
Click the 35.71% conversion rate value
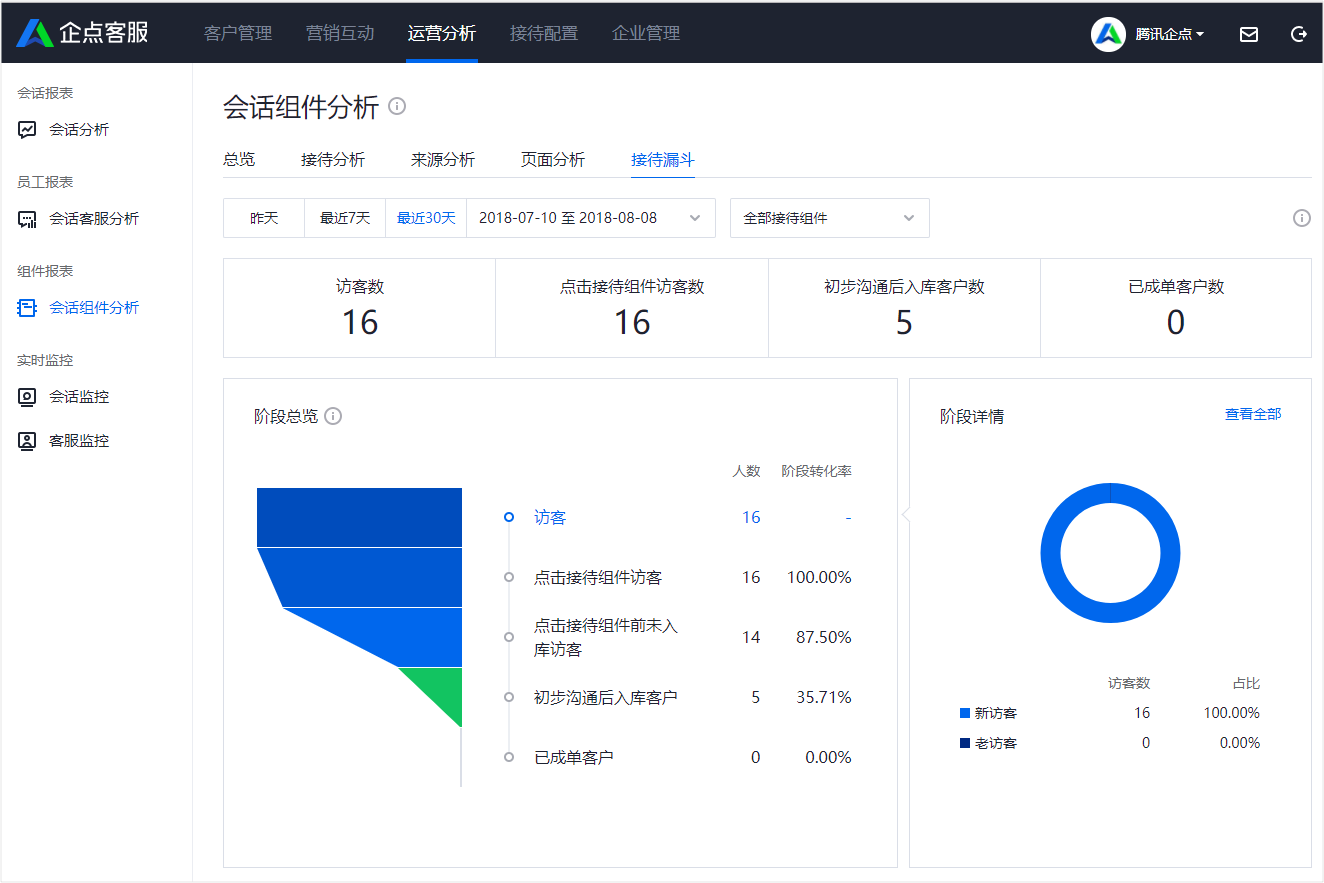click(824, 698)
